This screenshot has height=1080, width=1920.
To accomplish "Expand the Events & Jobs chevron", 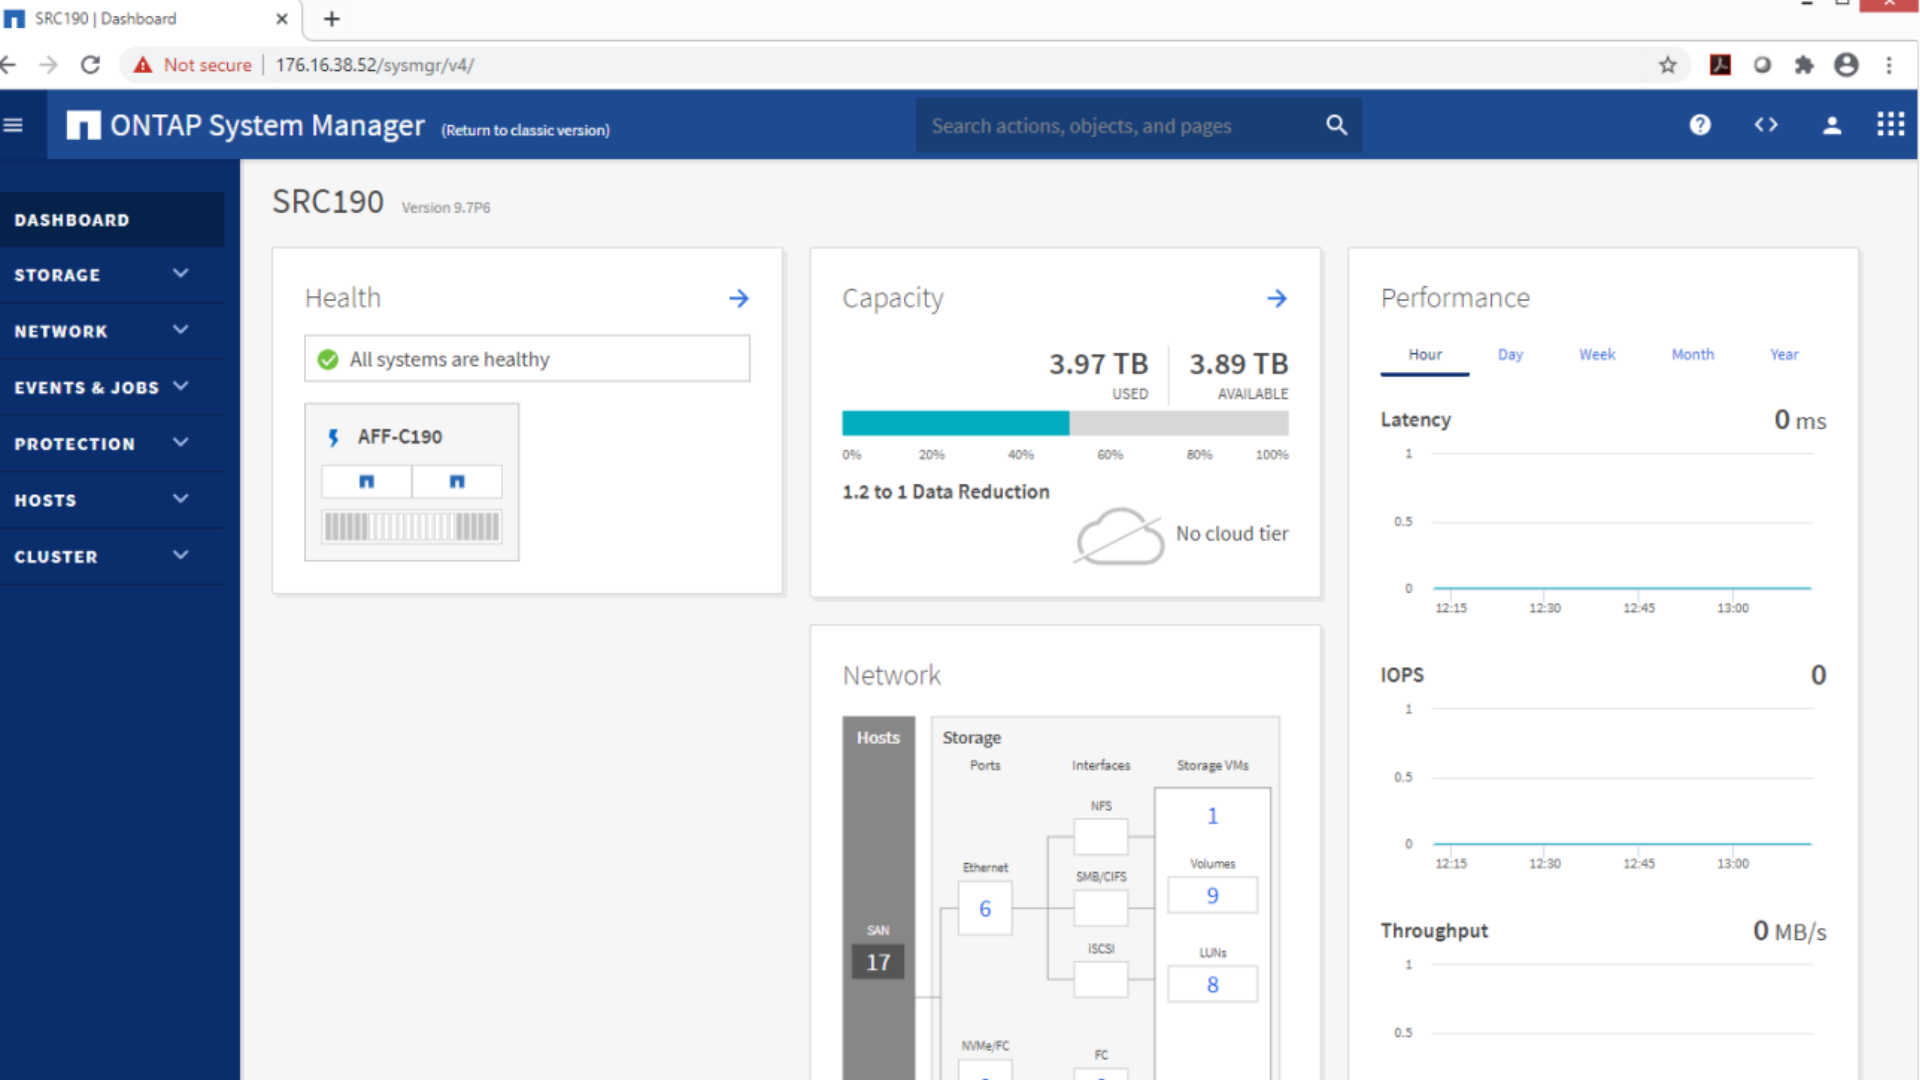I will (x=180, y=385).
